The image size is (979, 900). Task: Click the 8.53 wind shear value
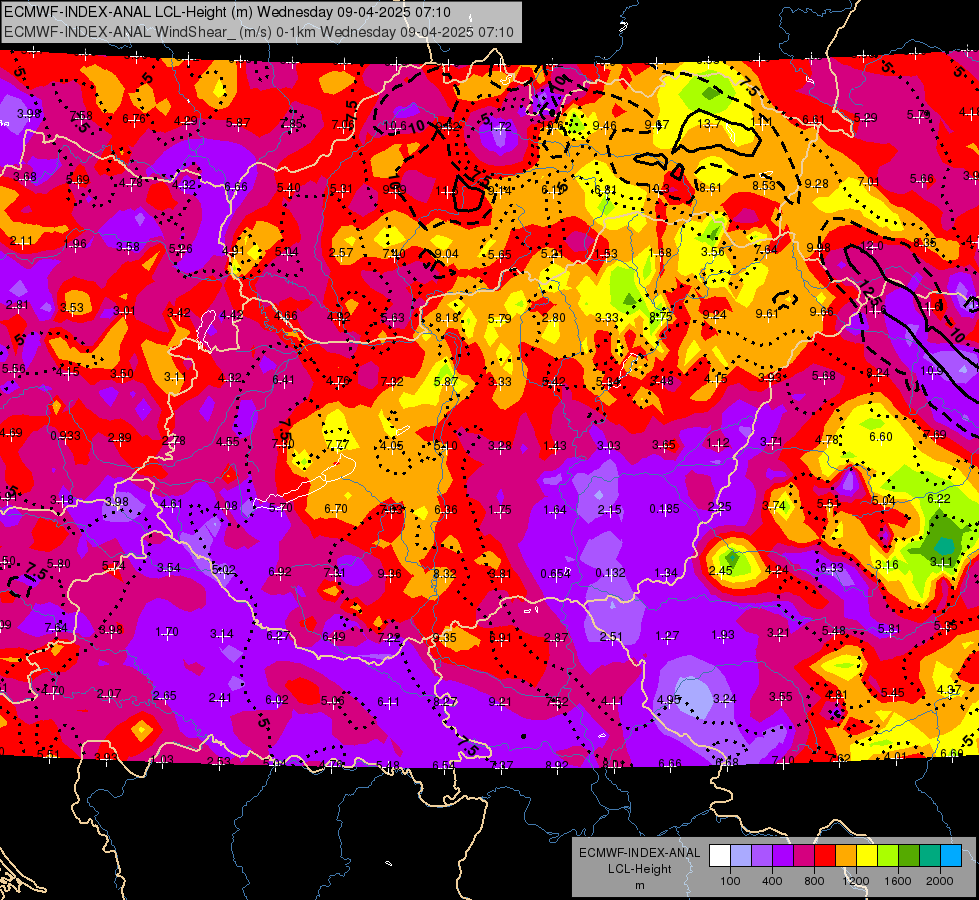(764, 185)
